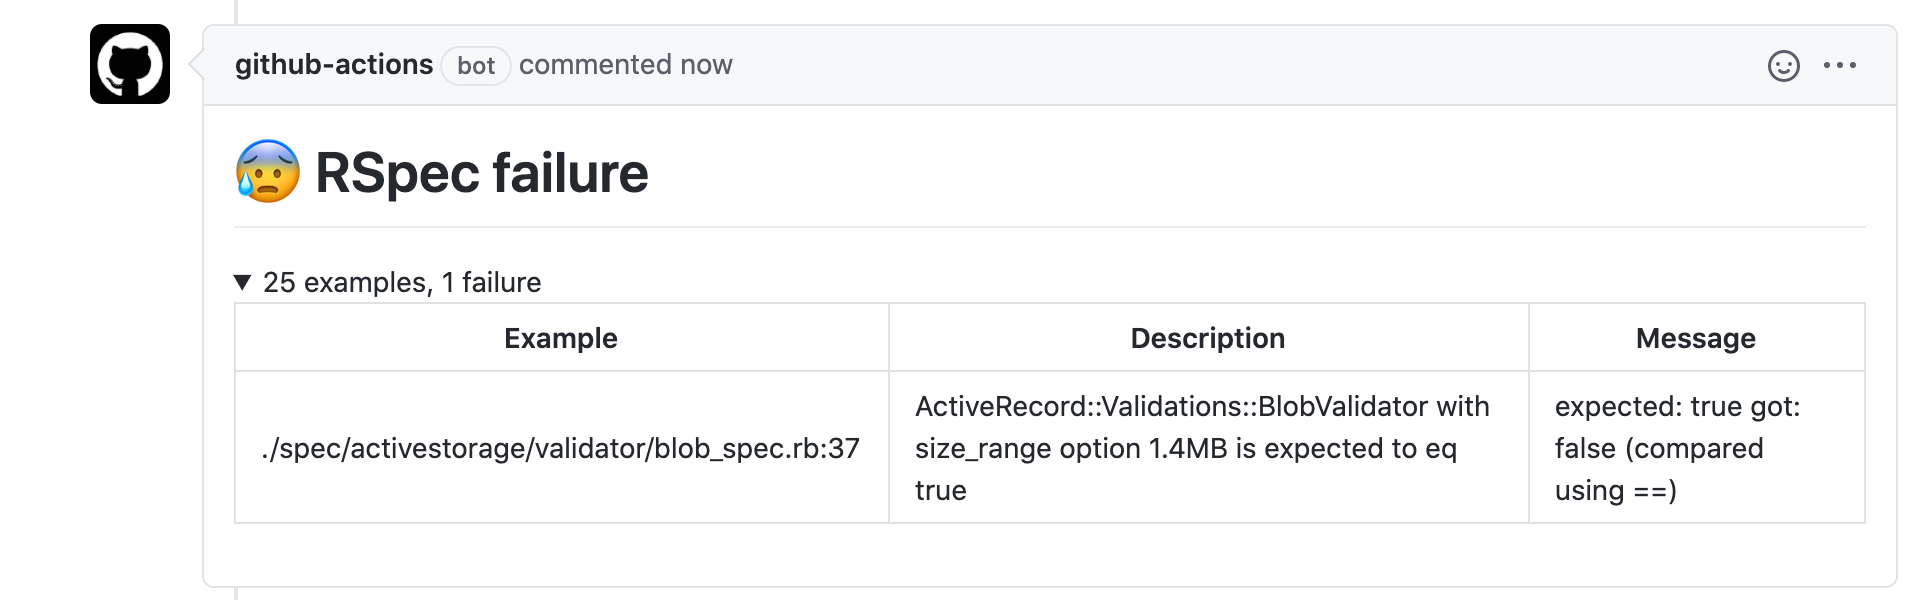Click the github-actions username

tap(335, 64)
